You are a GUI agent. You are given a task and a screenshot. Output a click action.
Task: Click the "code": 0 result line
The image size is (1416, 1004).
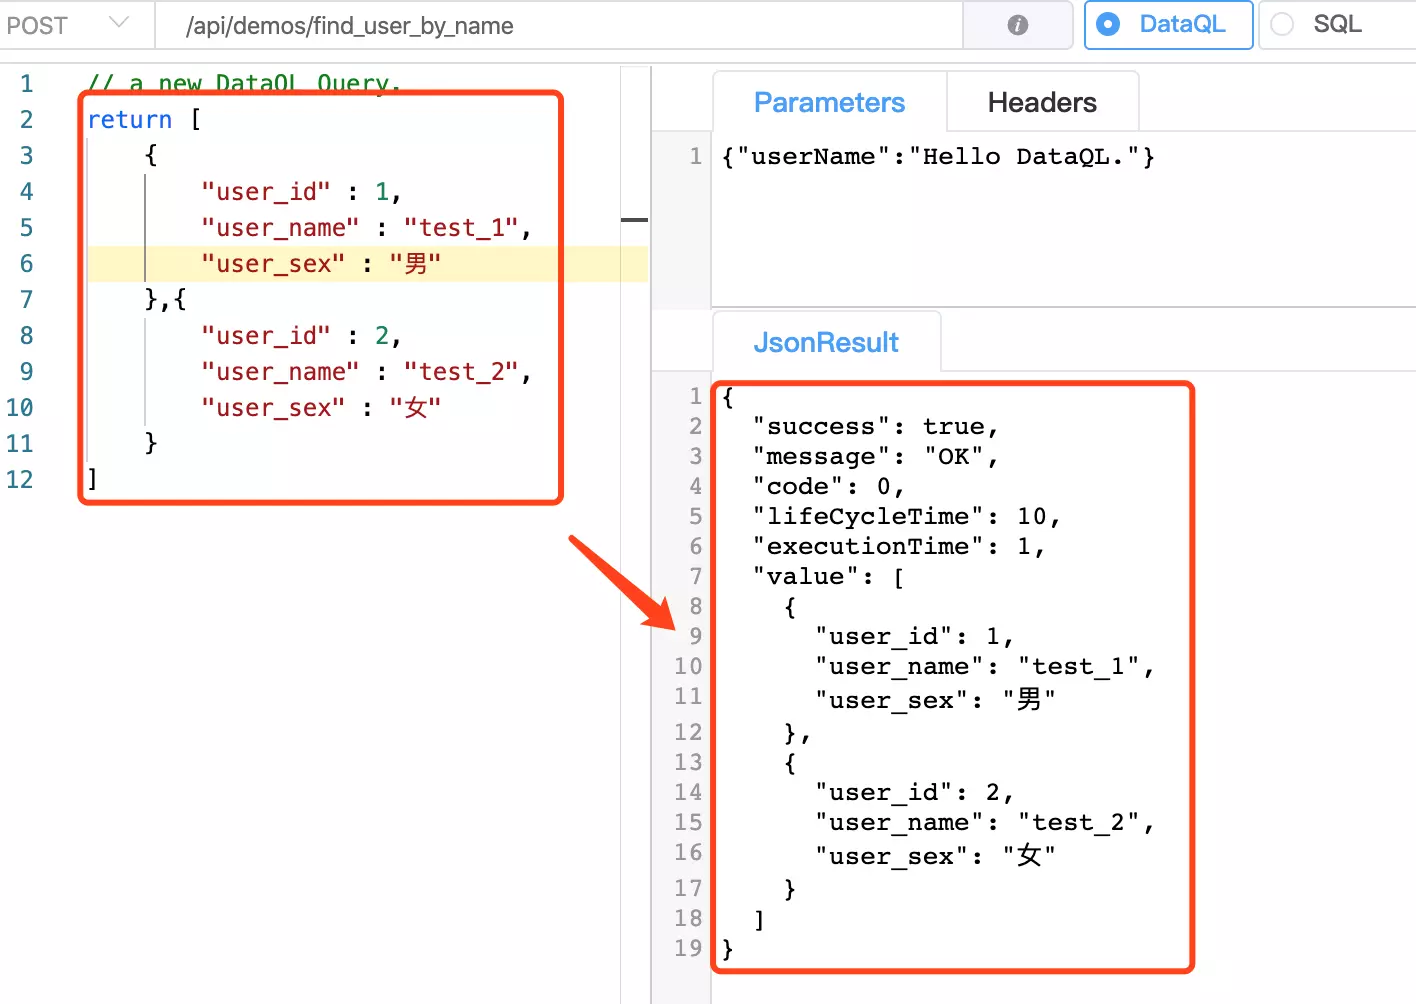tap(829, 487)
